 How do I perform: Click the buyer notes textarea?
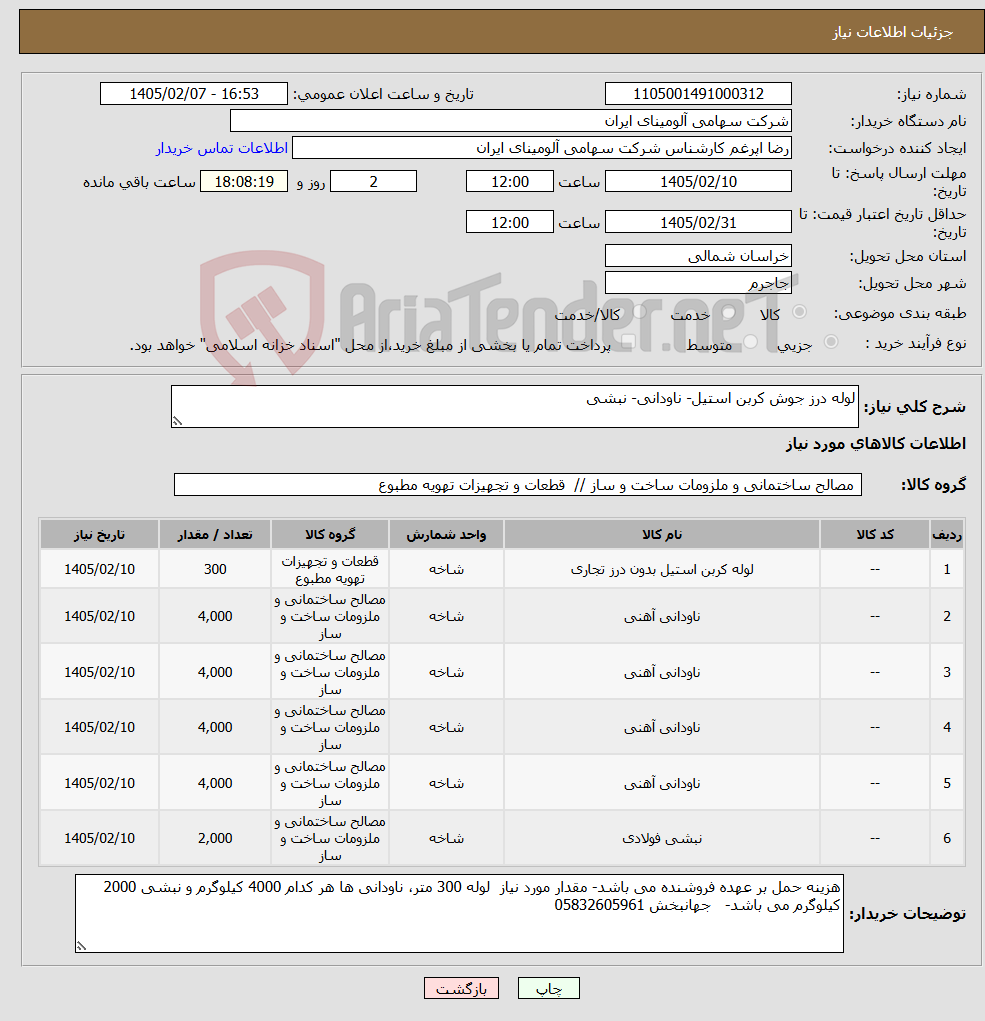point(459,914)
